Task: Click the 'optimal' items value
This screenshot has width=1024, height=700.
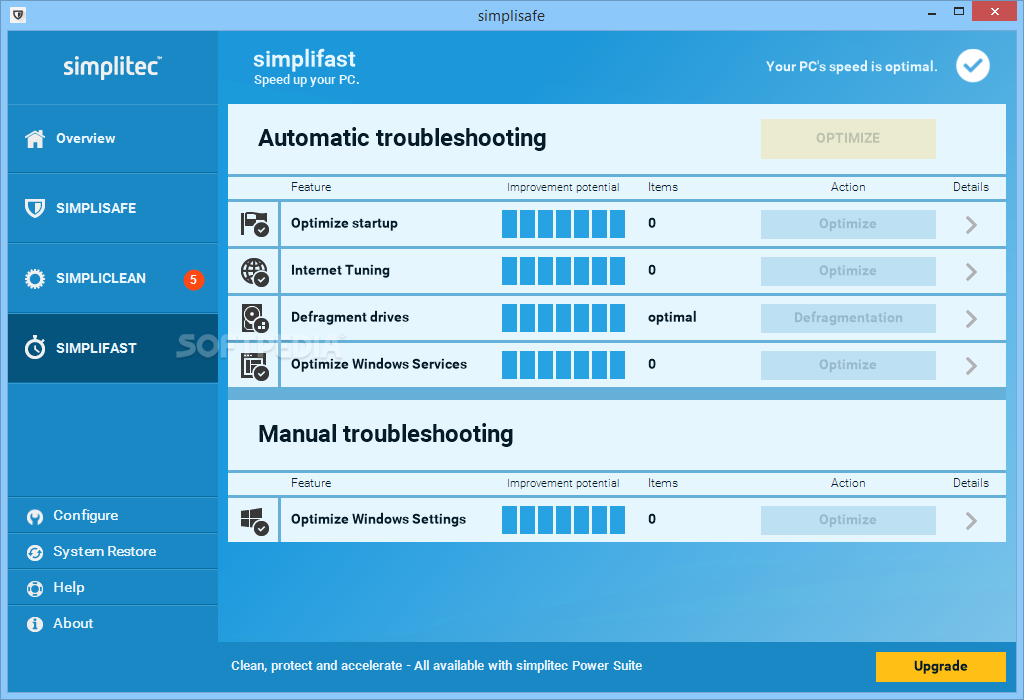Action: 672,317
